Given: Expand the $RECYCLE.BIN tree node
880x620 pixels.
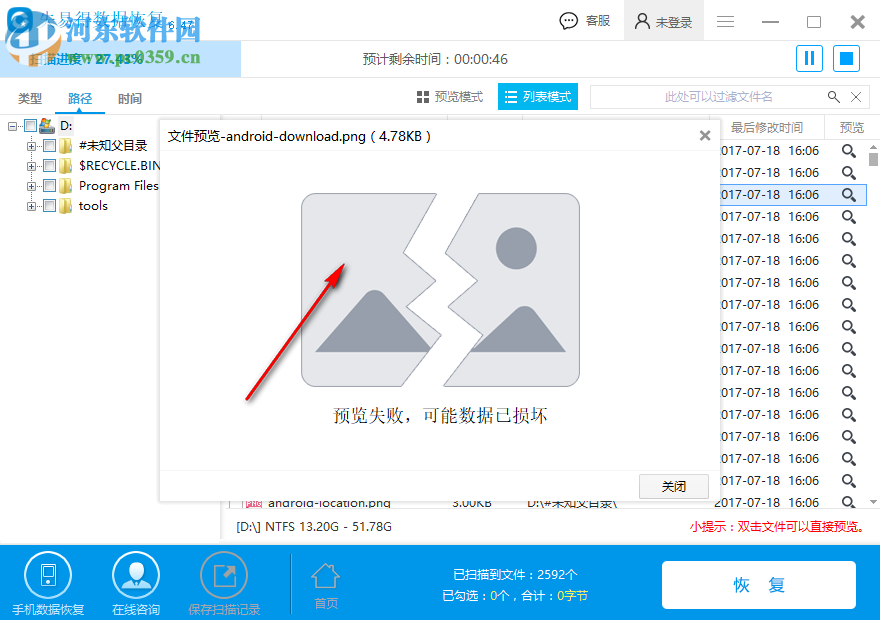Looking at the screenshot, I should 30,165.
